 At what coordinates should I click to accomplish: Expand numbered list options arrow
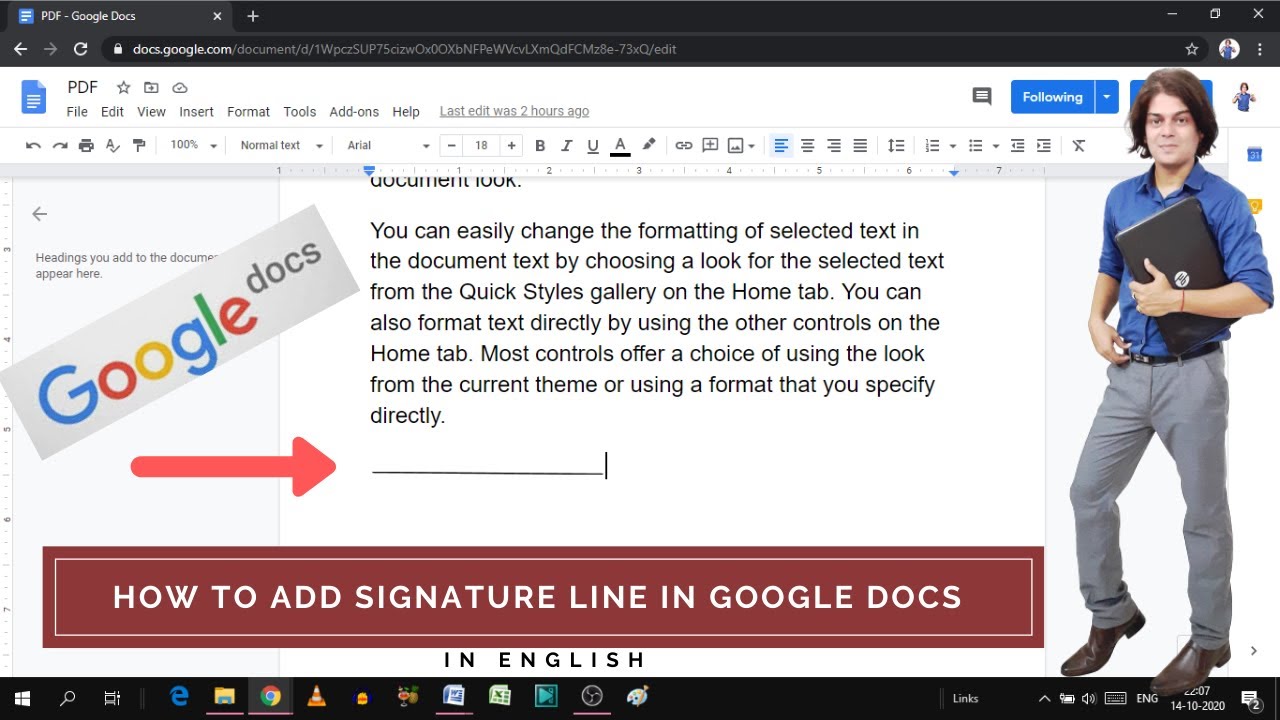click(953, 146)
